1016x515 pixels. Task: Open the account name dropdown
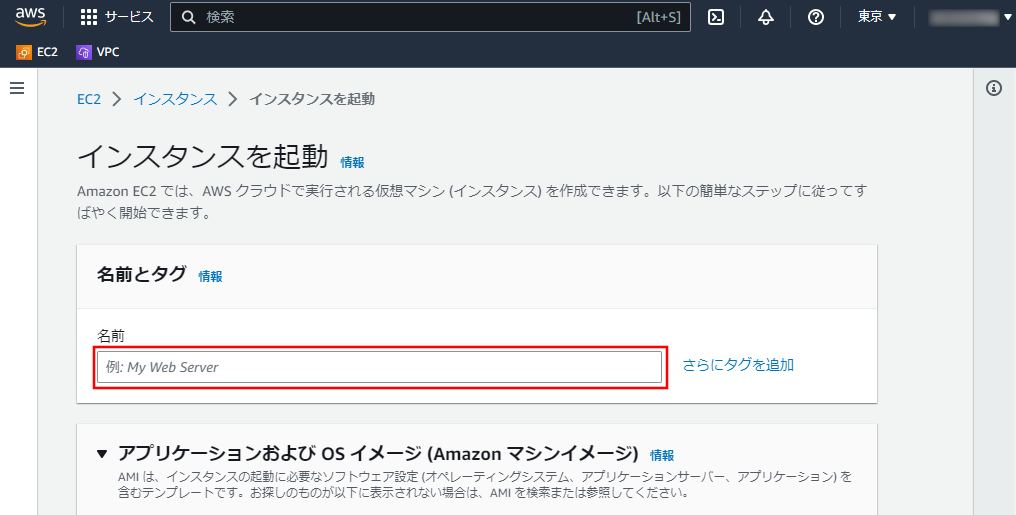[971, 17]
